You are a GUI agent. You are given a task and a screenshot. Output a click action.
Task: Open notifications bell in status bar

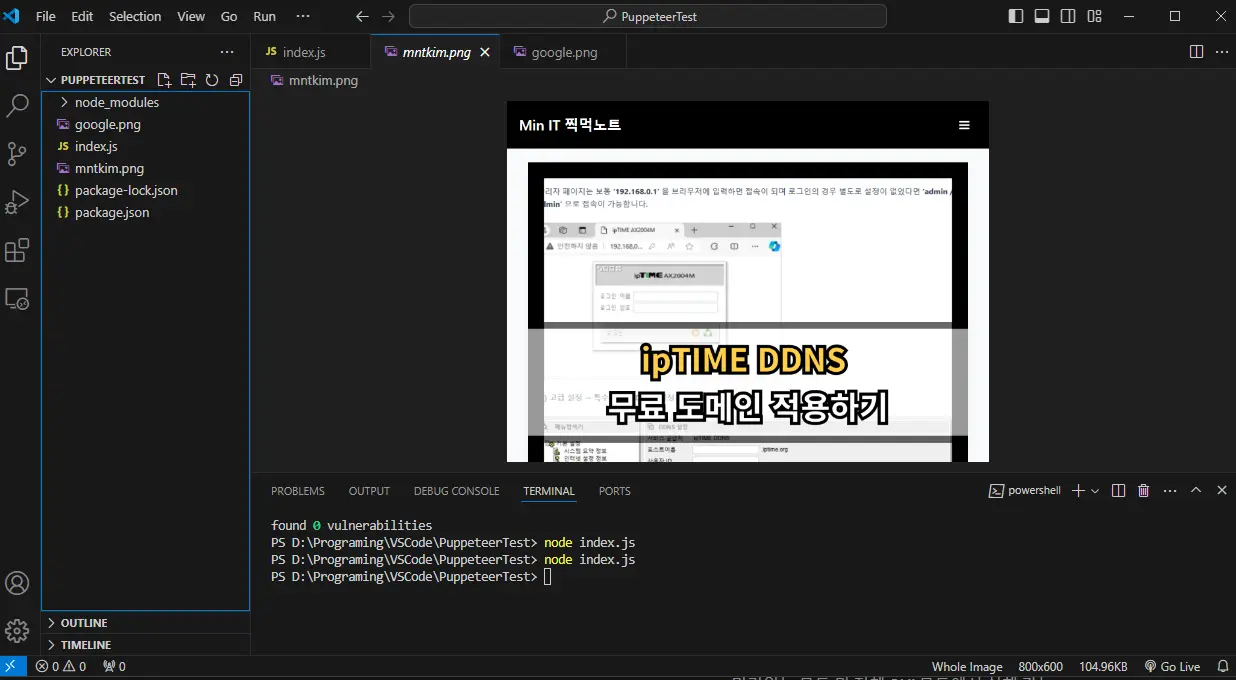click(1222, 666)
